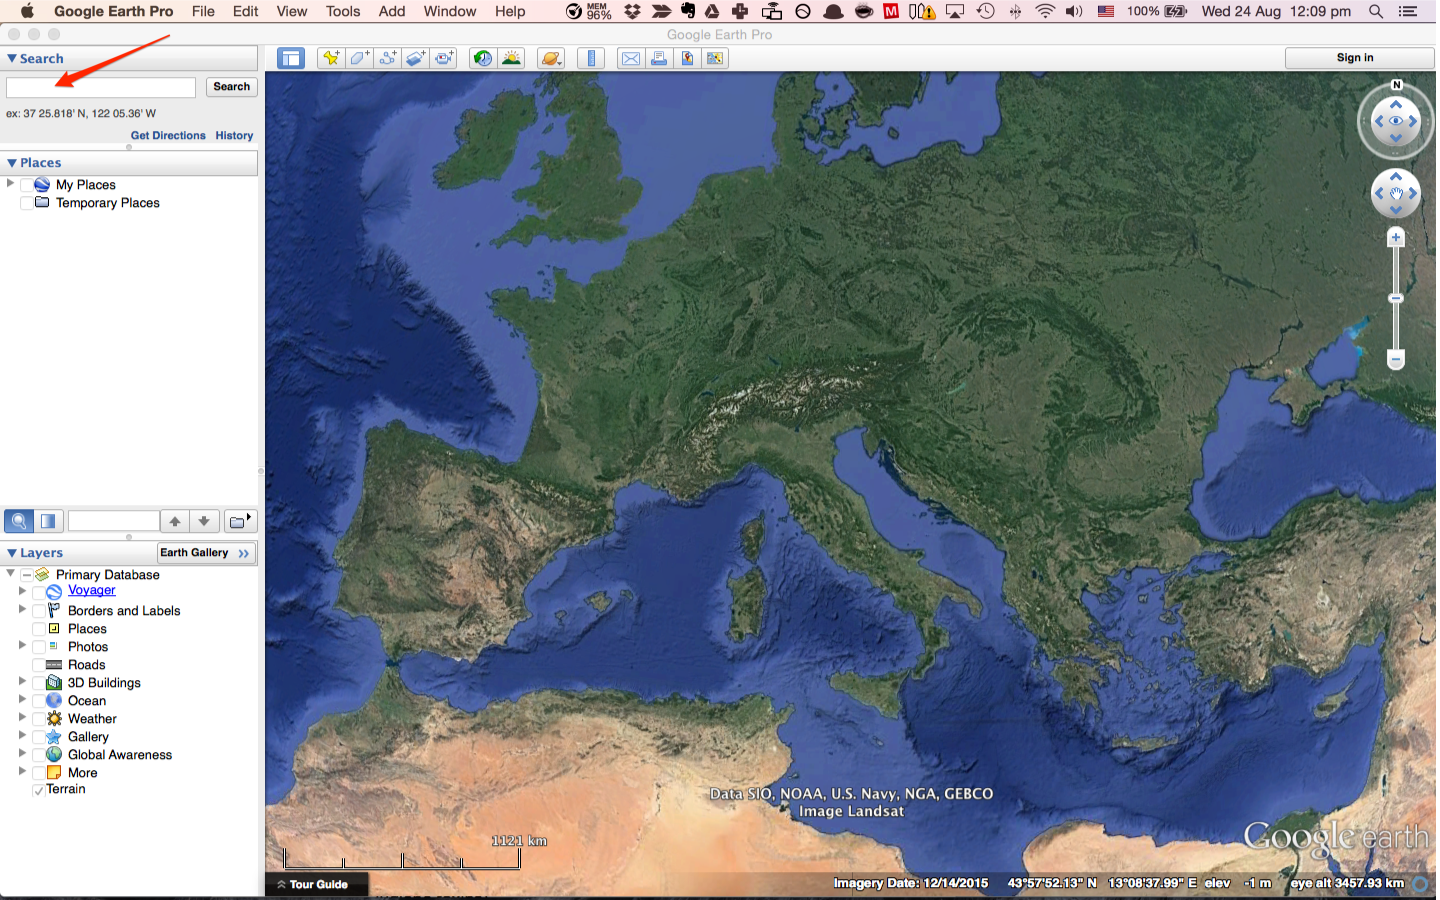
Task: Expand the Gallery layer node
Action: click(x=22, y=735)
